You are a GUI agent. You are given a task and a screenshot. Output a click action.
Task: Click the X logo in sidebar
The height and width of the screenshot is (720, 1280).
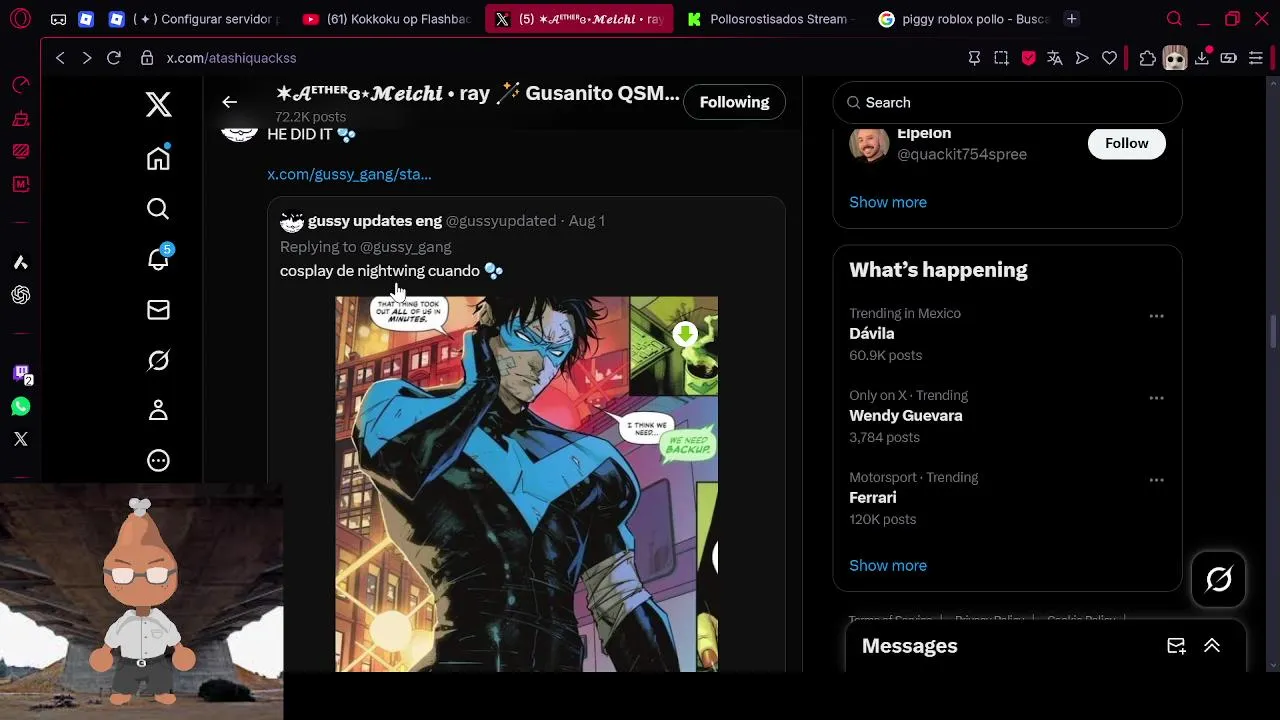pyautogui.click(x=158, y=104)
